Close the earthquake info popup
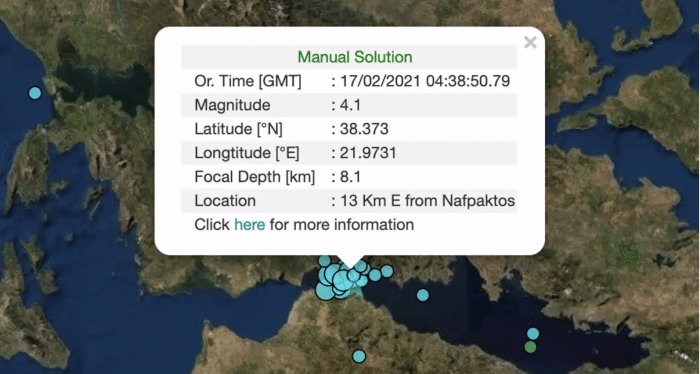700x374 pixels. click(x=530, y=42)
